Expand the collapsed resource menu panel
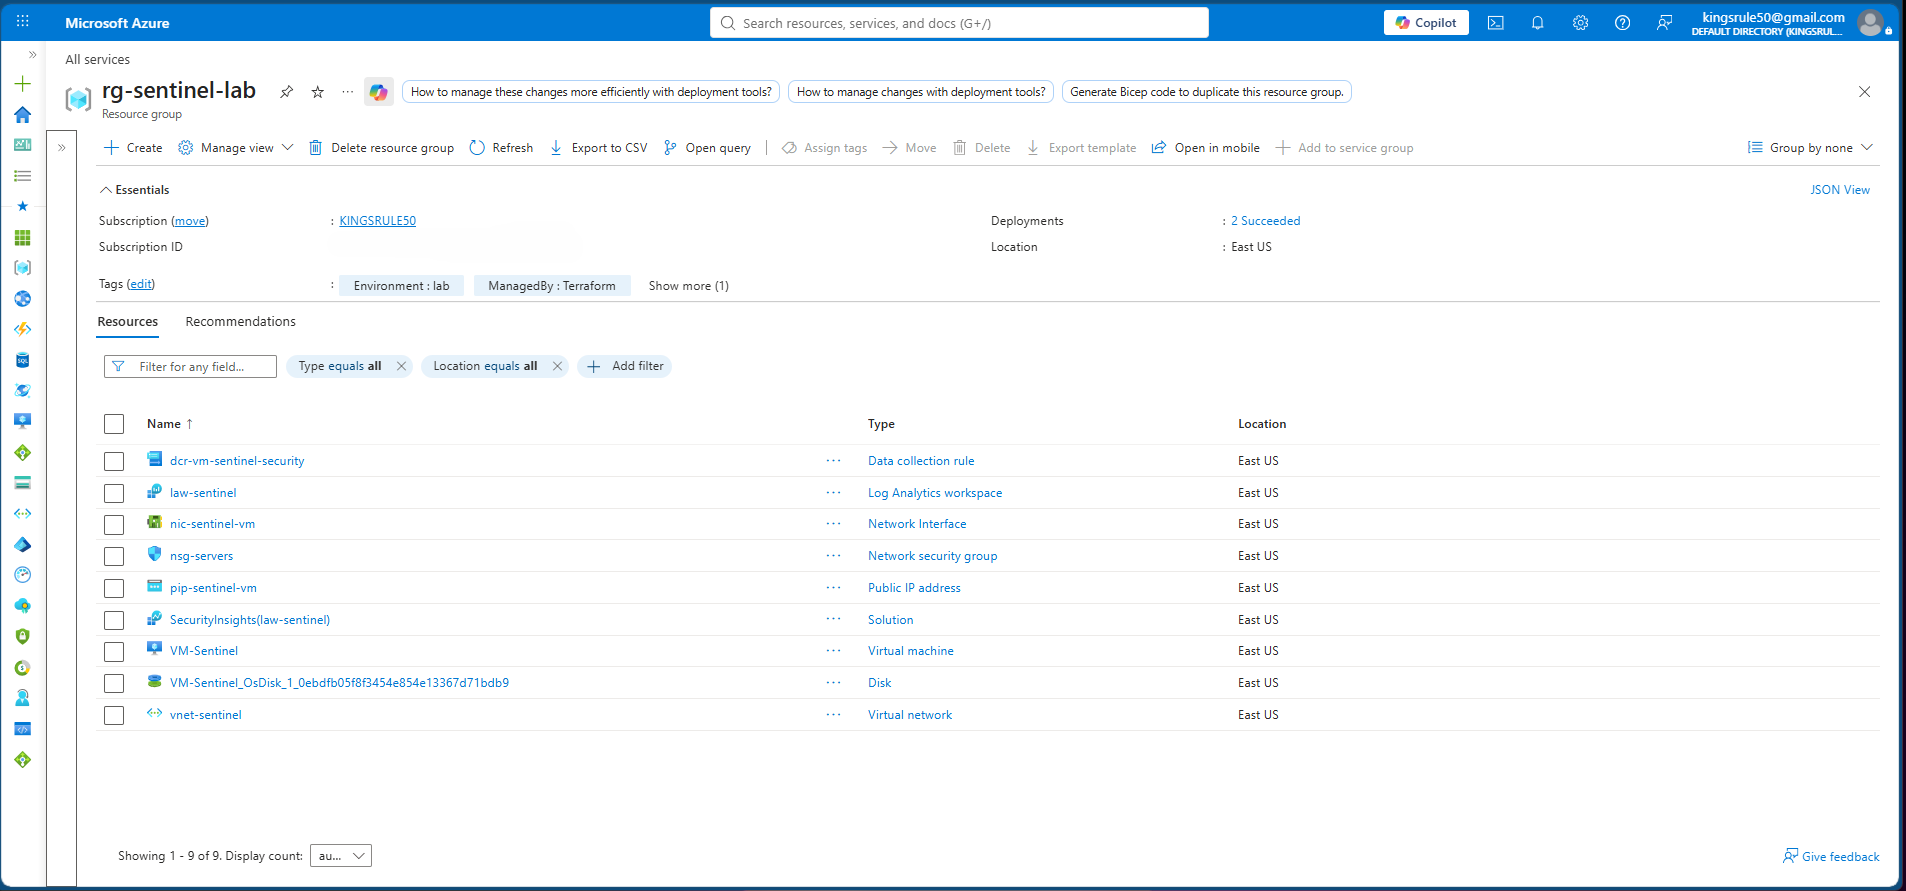The width and height of the screenshot is (1906, 891). coord(61,148)
